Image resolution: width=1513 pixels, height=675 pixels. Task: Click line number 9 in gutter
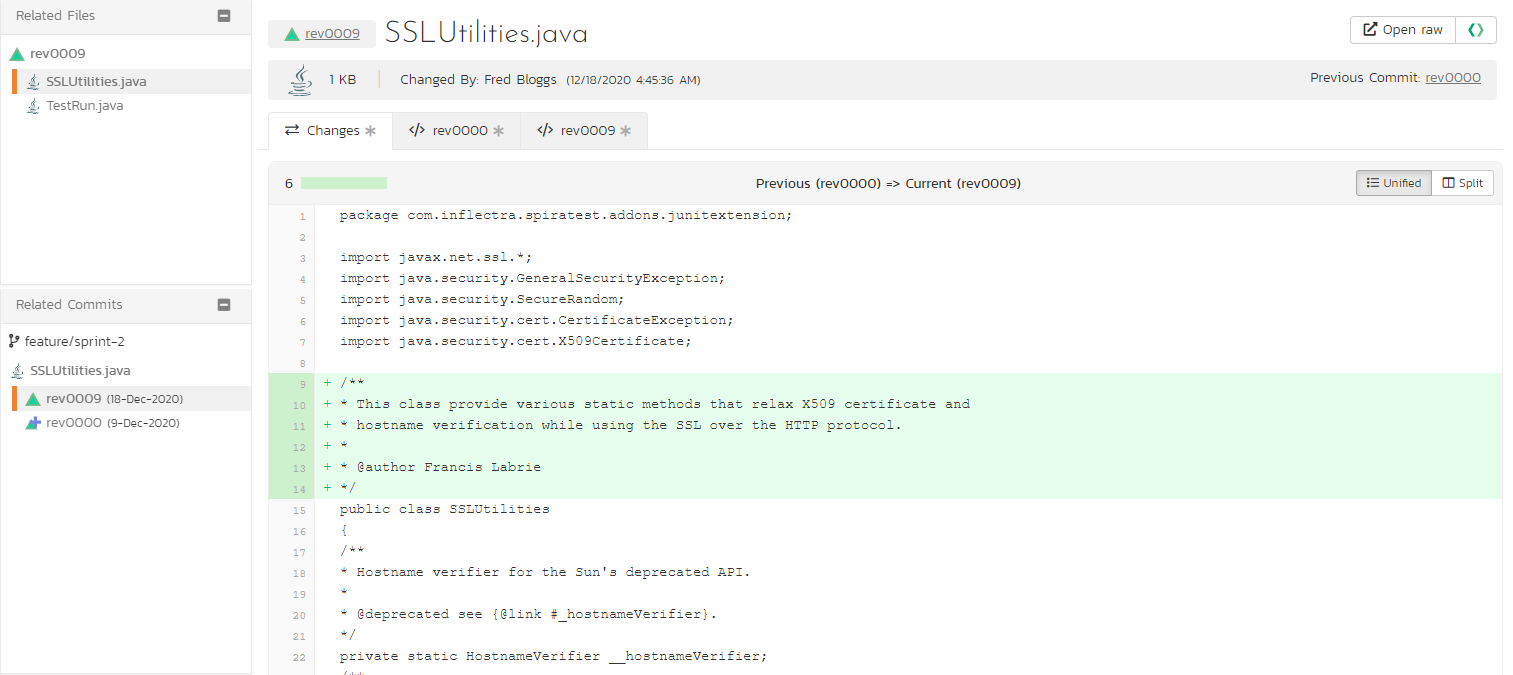coord(302,383)
